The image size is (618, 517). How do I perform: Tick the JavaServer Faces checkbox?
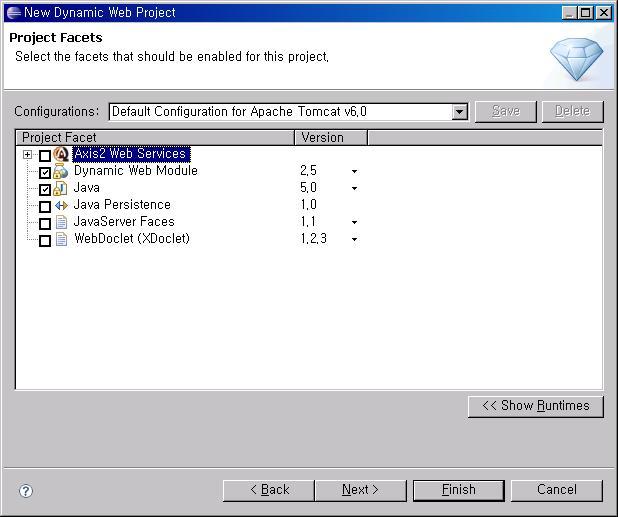coord(45,223)
